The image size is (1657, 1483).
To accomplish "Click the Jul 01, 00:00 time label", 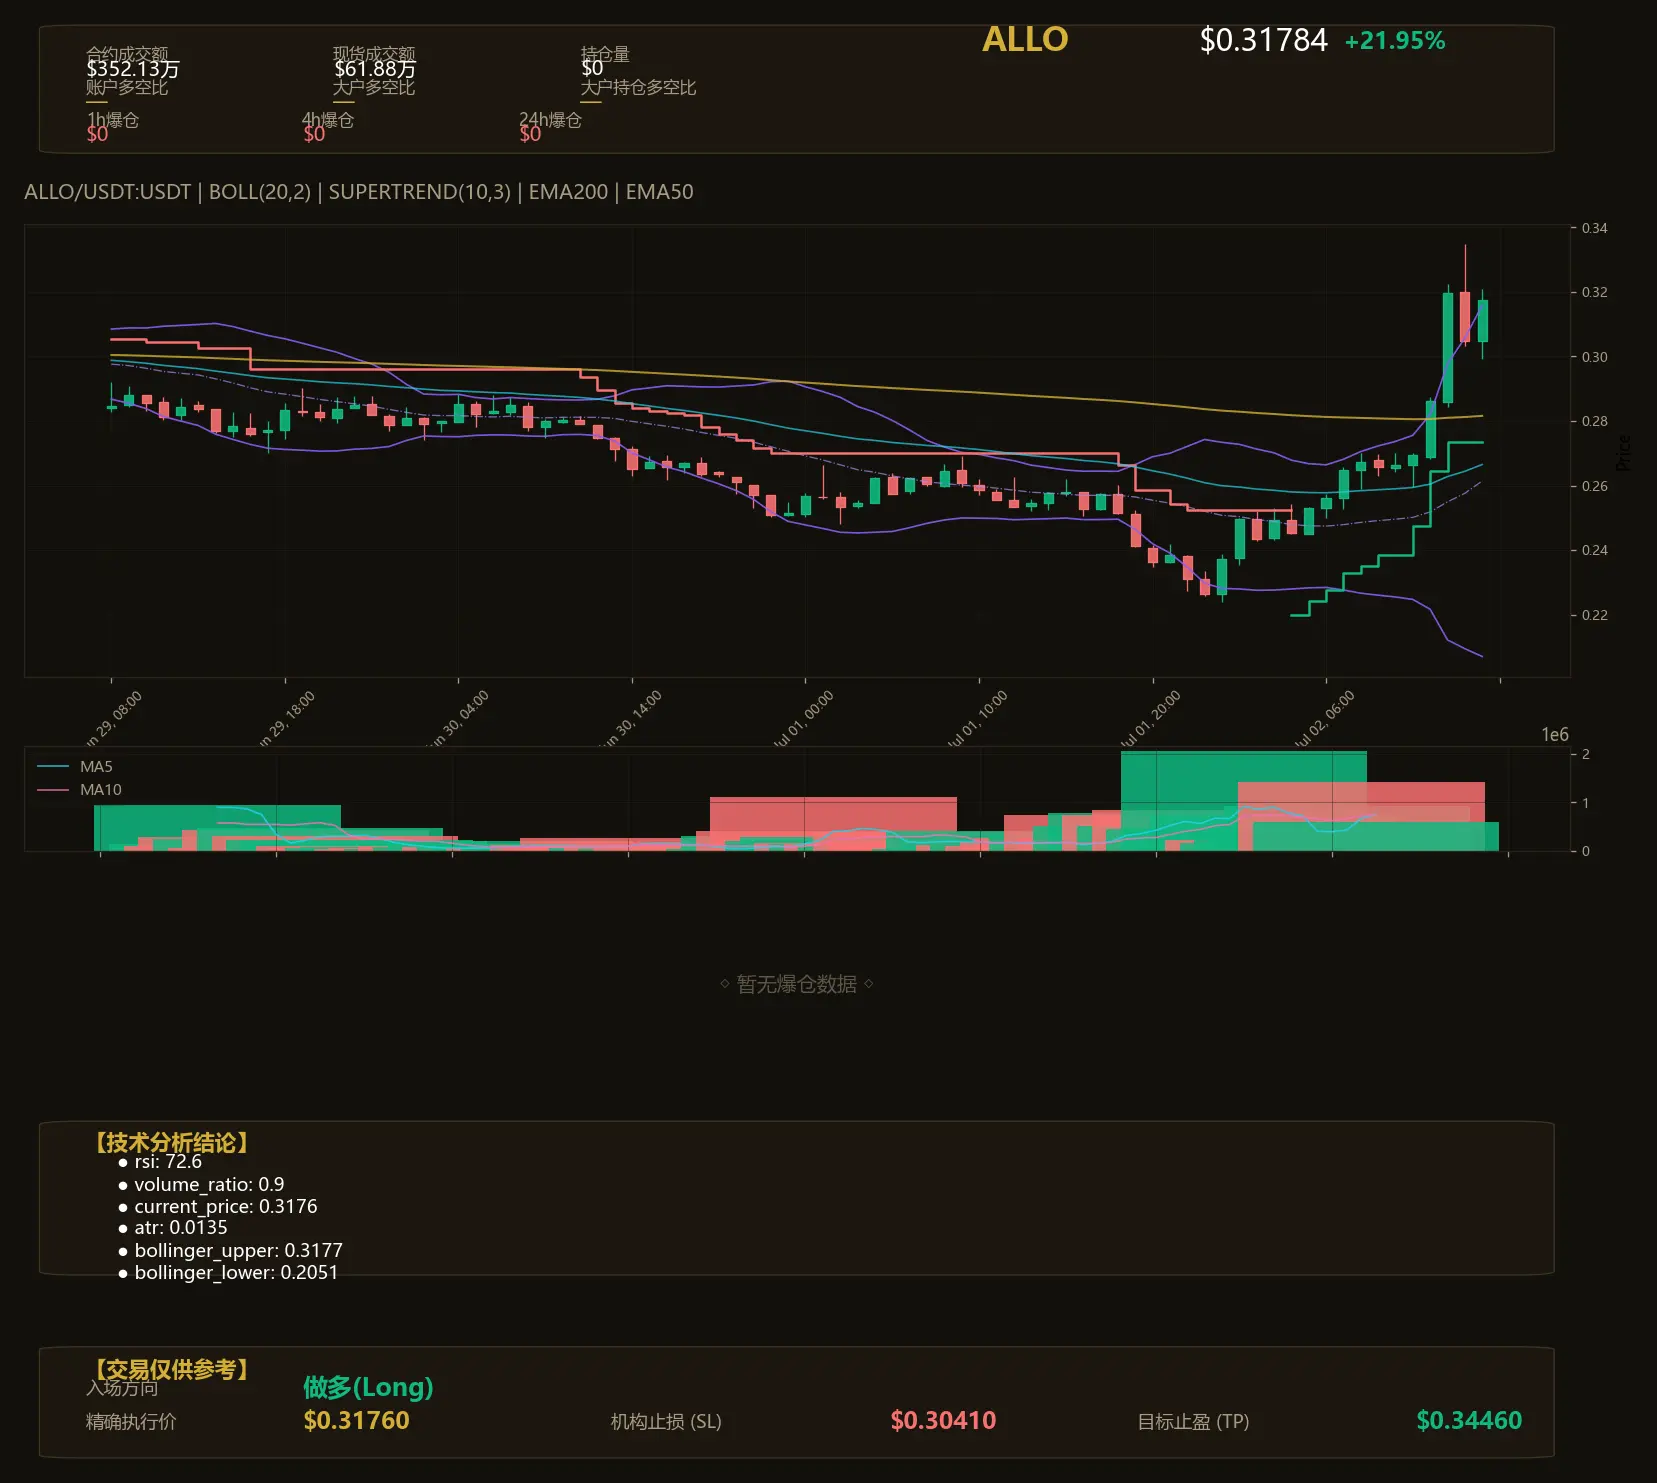I will 803,719.
